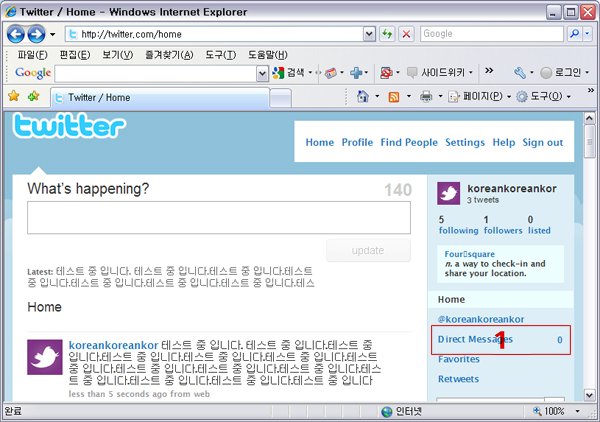The image size is (600, 422).
Task: Expand the command bar overflow chevron
Action: click(591, 90)
